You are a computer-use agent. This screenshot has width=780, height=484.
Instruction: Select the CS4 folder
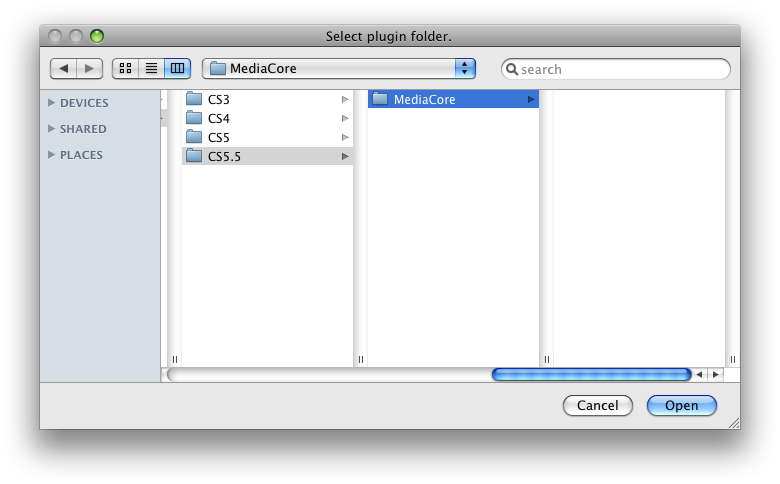coord(218,119)
